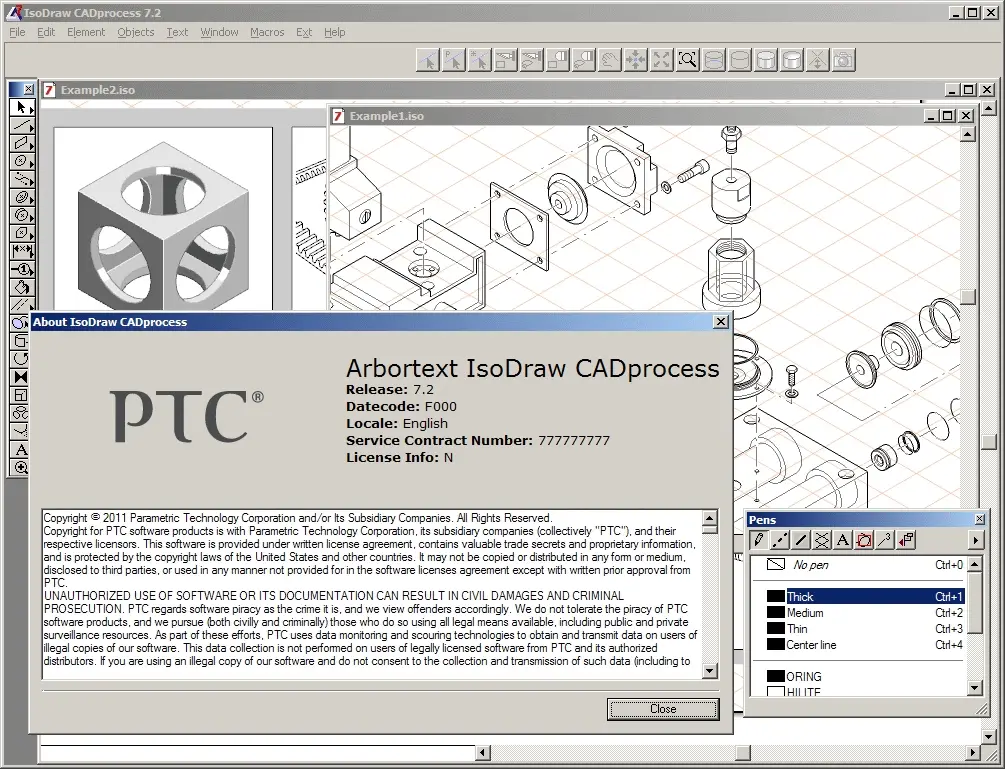Click the zoom magnifier icon in the top toolbar

click(688, 60)
